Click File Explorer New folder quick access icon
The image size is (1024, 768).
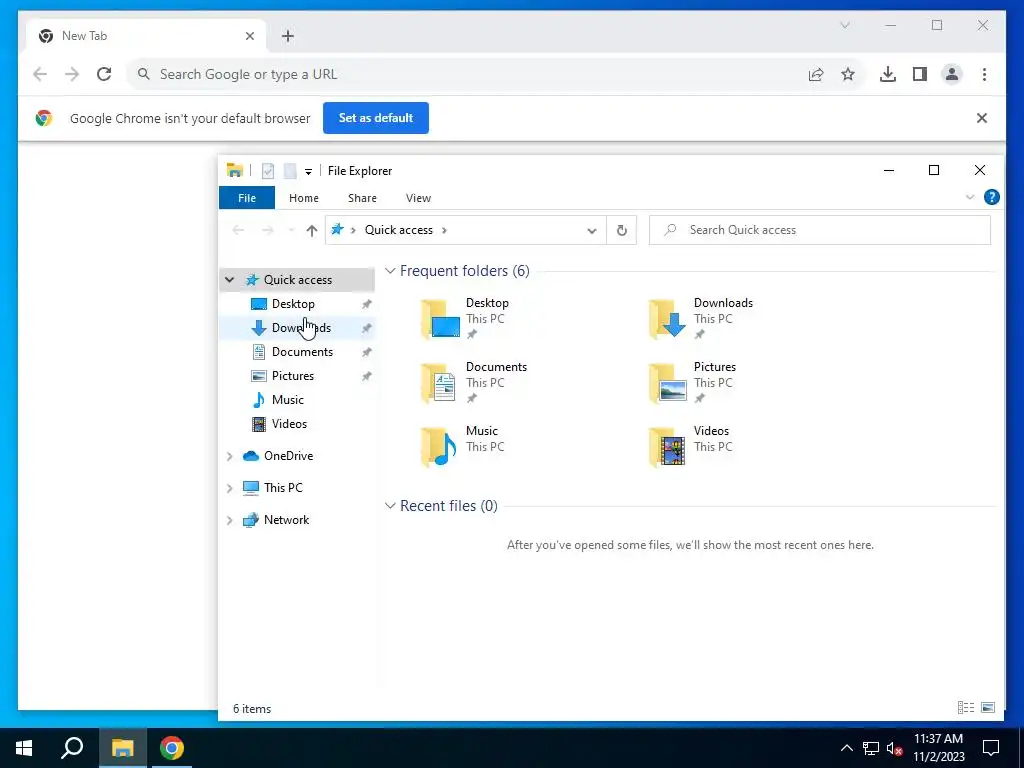point(290,171)
